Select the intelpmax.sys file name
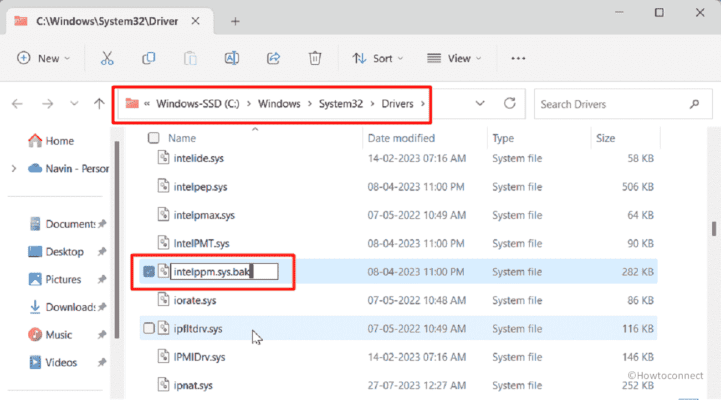Screen dimensions: 721x400 204,215
